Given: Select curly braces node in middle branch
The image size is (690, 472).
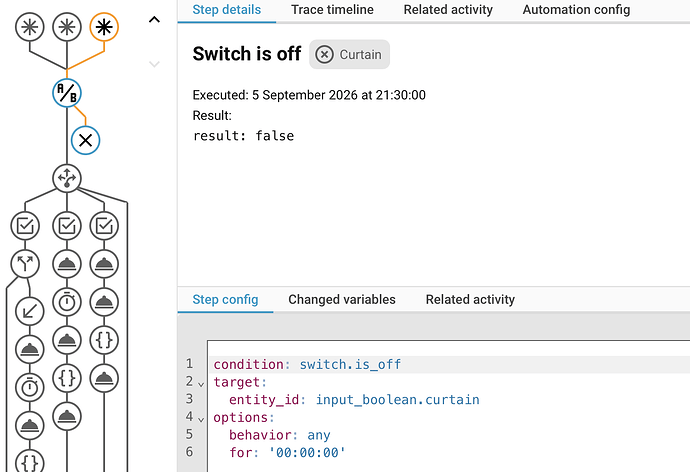Looking at the screenshot, I should (x=67, y=378).
